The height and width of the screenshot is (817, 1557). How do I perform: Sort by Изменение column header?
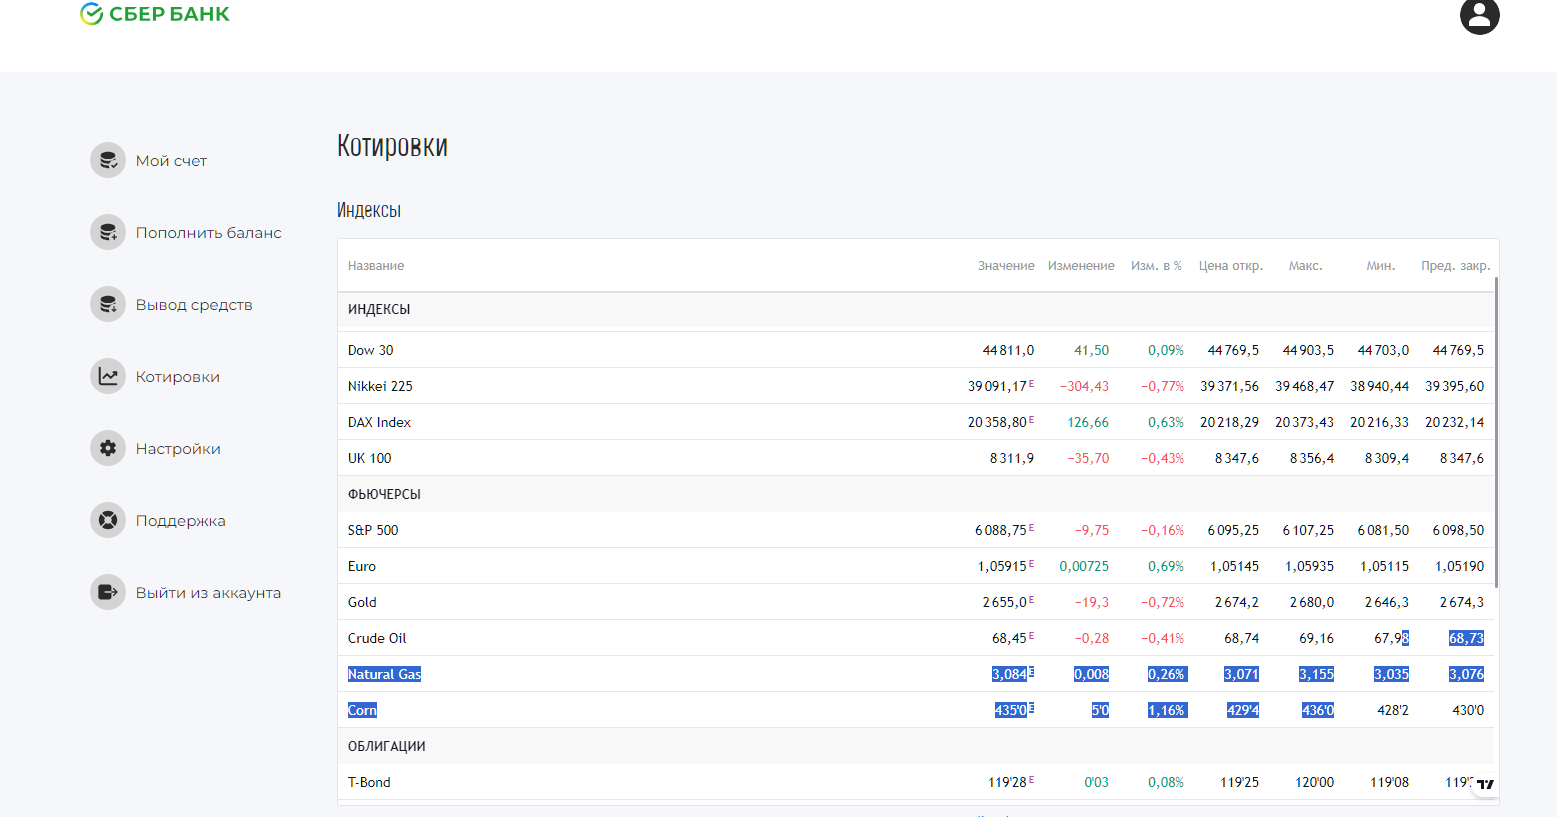point(1081,266)
